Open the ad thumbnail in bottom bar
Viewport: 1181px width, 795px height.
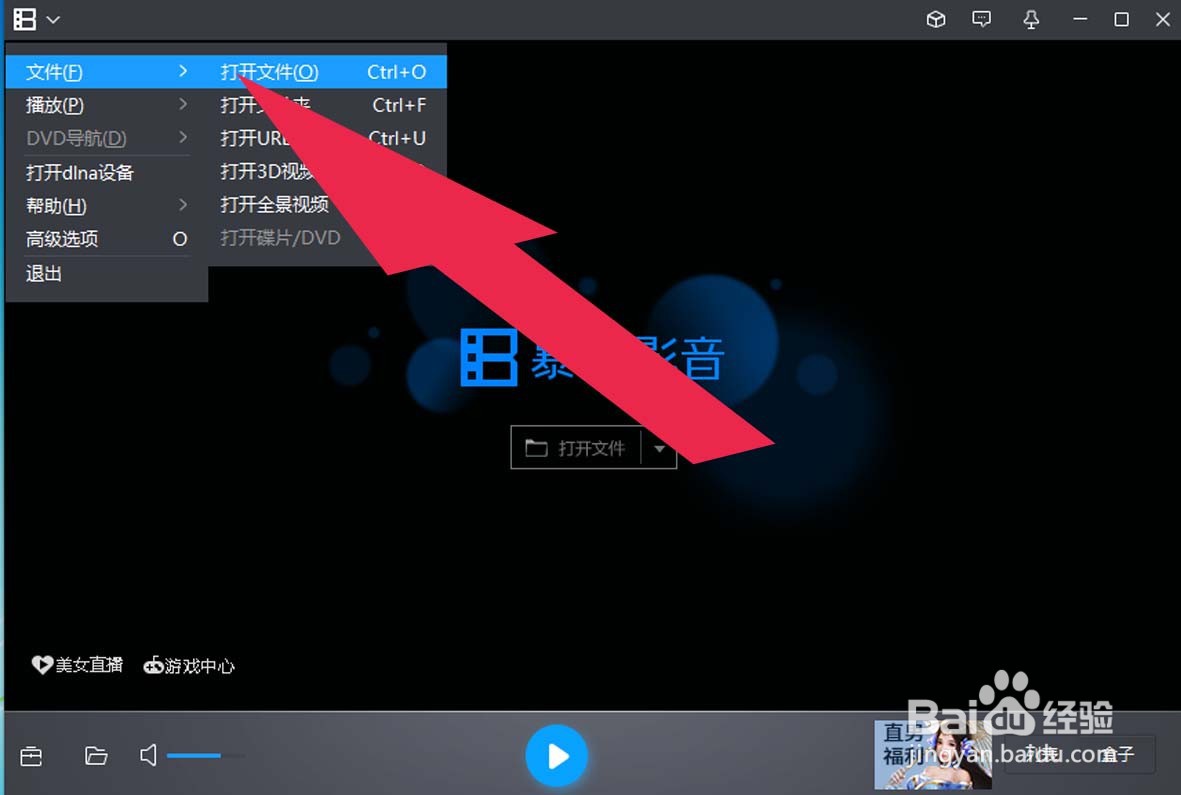pos(932,755)
